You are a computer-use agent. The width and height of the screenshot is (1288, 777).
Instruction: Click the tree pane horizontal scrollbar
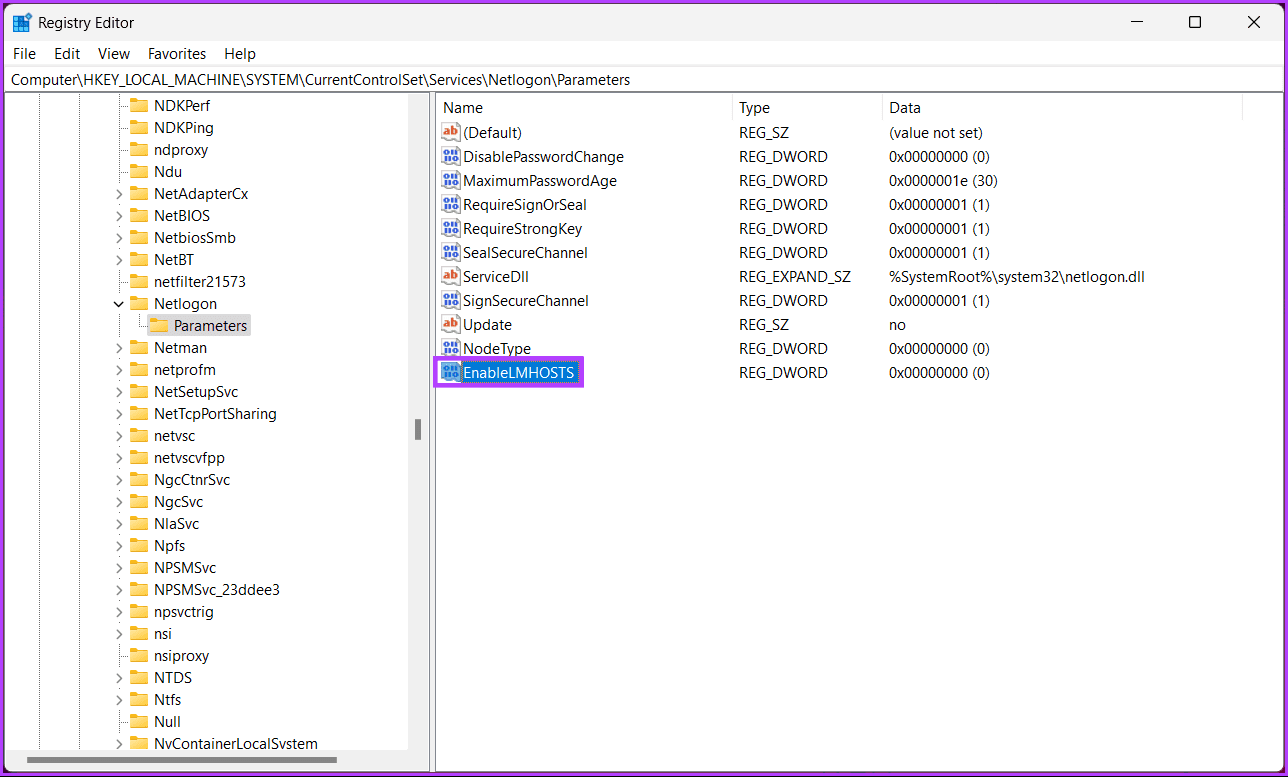182,760
